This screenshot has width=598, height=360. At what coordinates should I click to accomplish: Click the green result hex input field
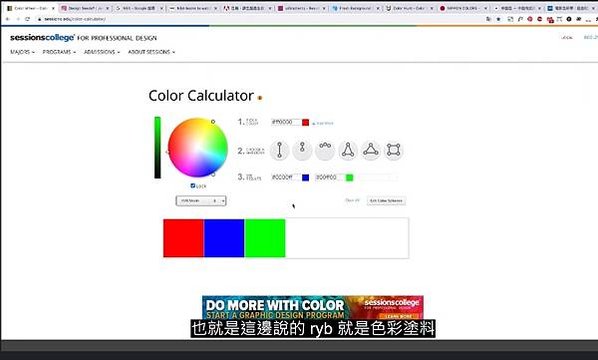pos(329,177)
